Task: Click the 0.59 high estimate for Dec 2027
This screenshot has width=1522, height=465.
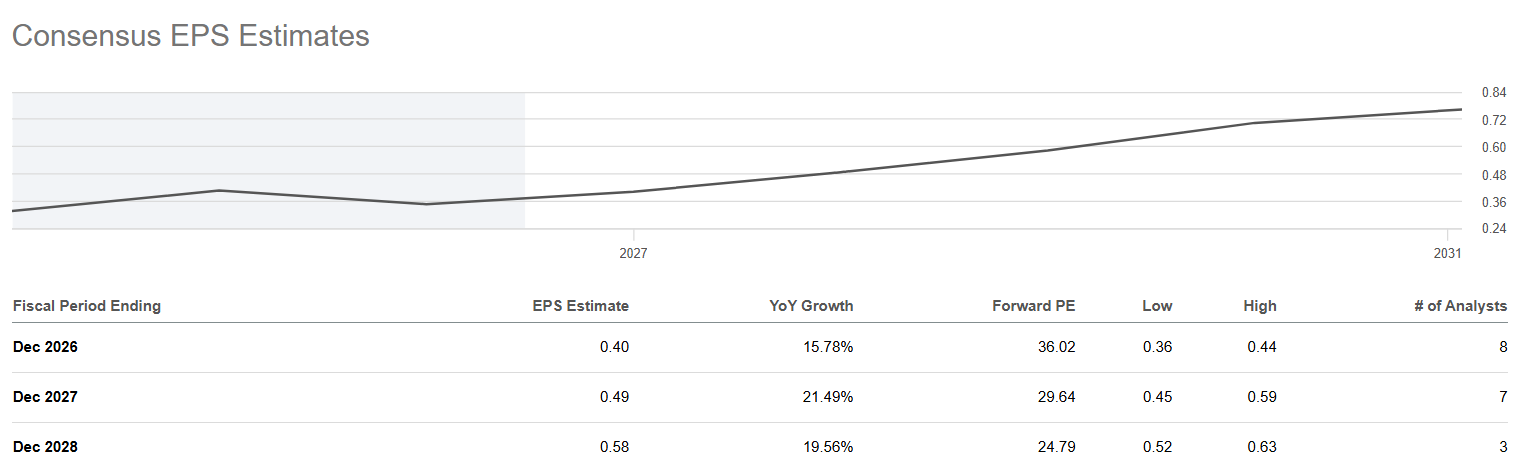Action: (x=1264, y=397)
